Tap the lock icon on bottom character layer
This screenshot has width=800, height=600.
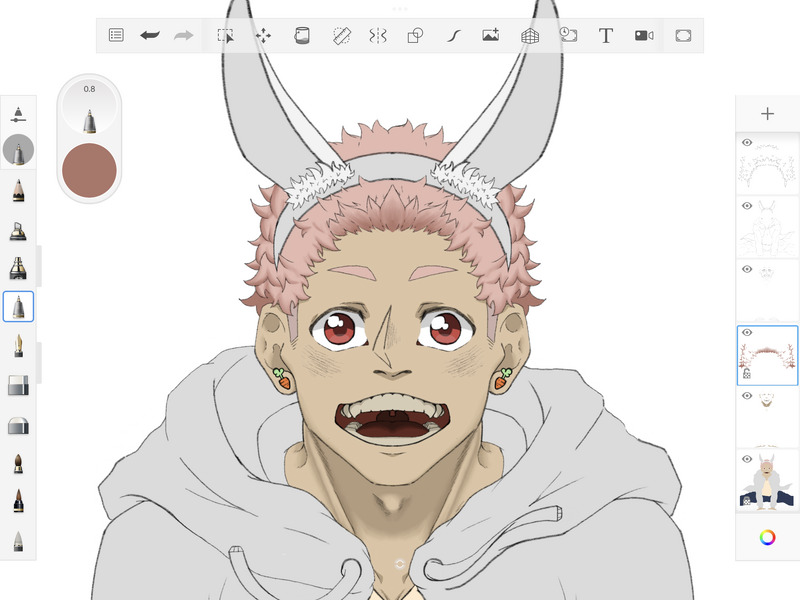click(746, 501)
